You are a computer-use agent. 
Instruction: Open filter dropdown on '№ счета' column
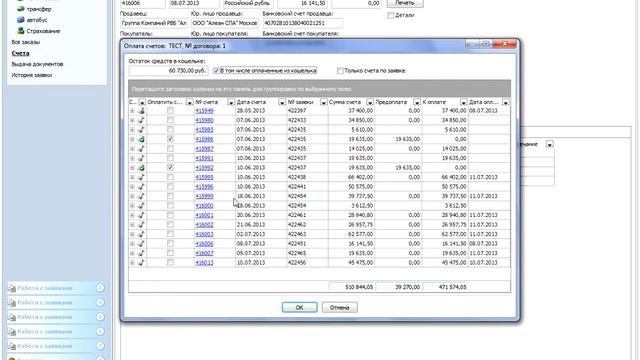coord(231,102)
